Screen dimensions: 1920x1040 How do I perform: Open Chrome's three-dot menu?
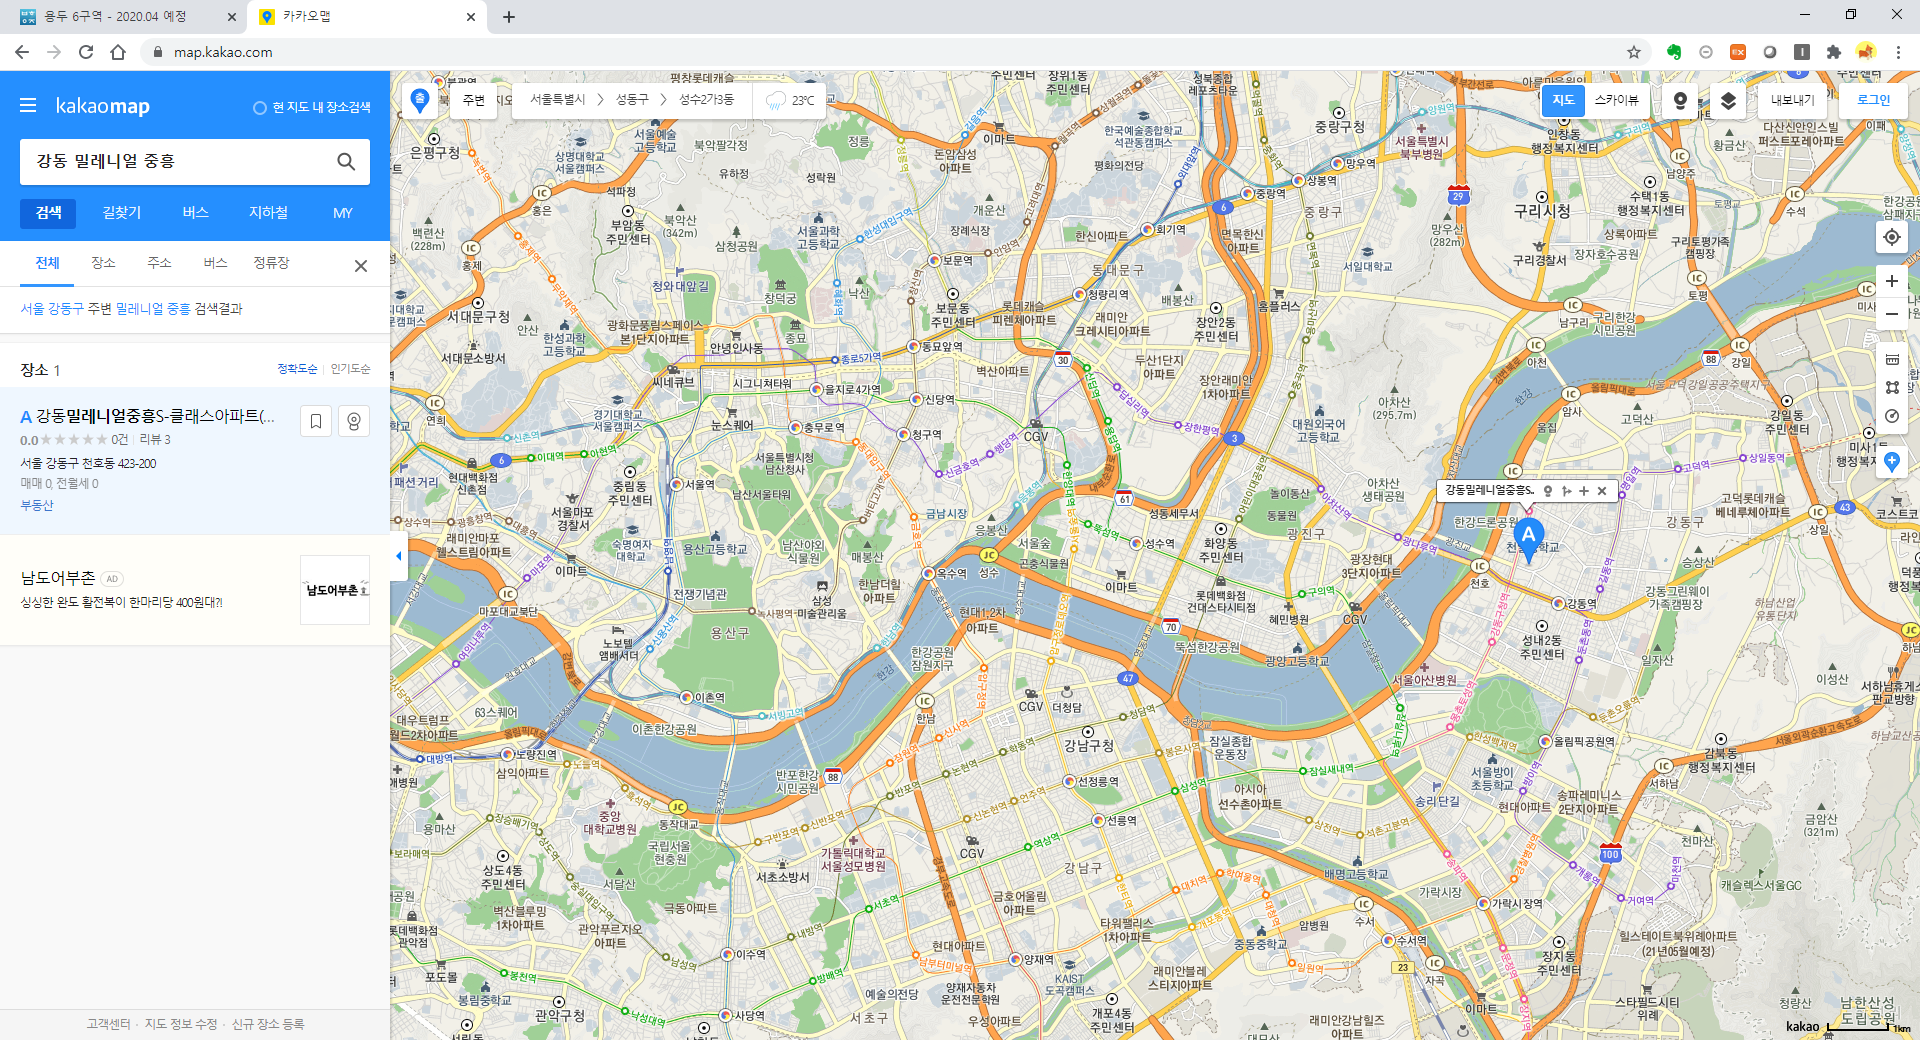(1898, 52)
